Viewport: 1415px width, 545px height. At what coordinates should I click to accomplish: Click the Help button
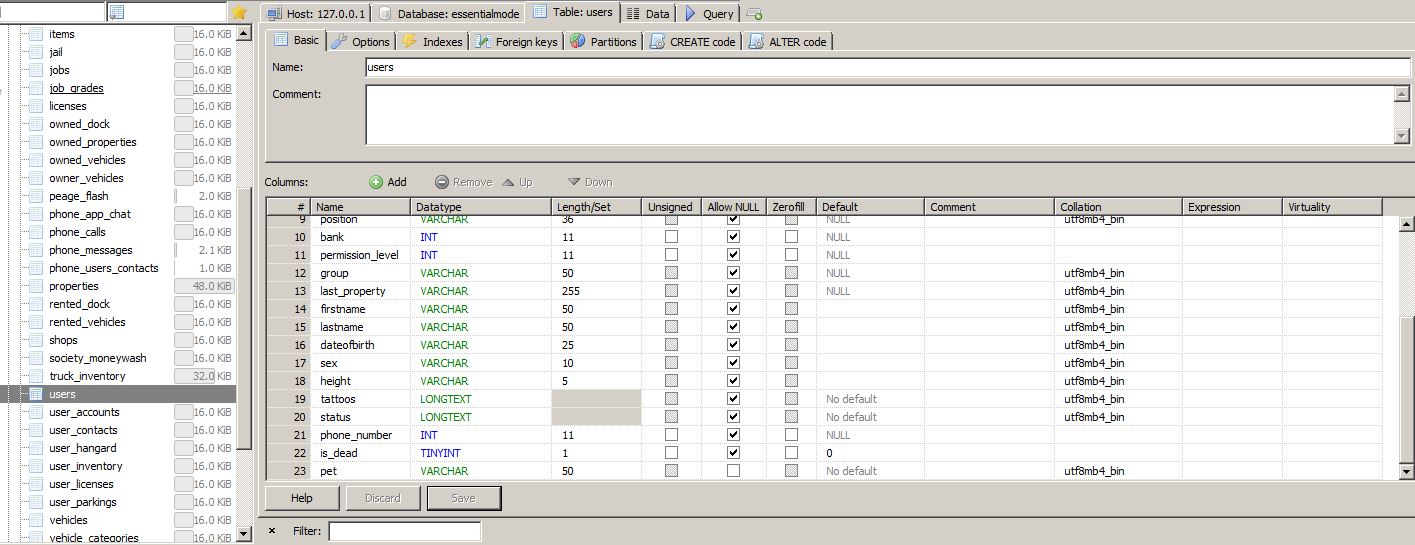(x=302, y=498)
